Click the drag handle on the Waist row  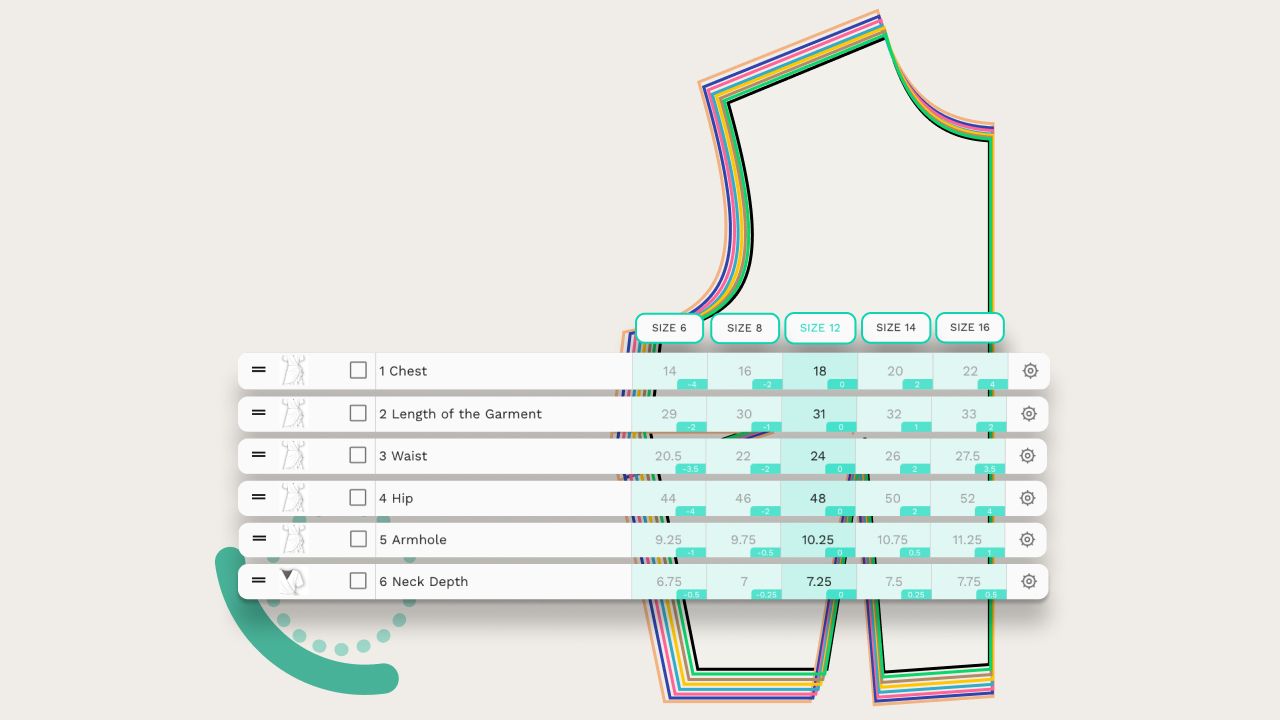[258, 455]
